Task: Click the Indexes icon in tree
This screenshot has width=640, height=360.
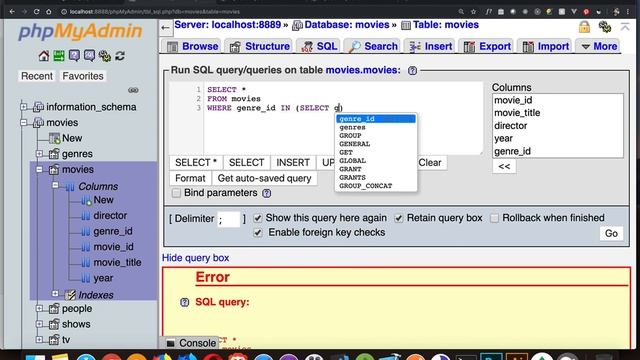Action: pos(70,294)
